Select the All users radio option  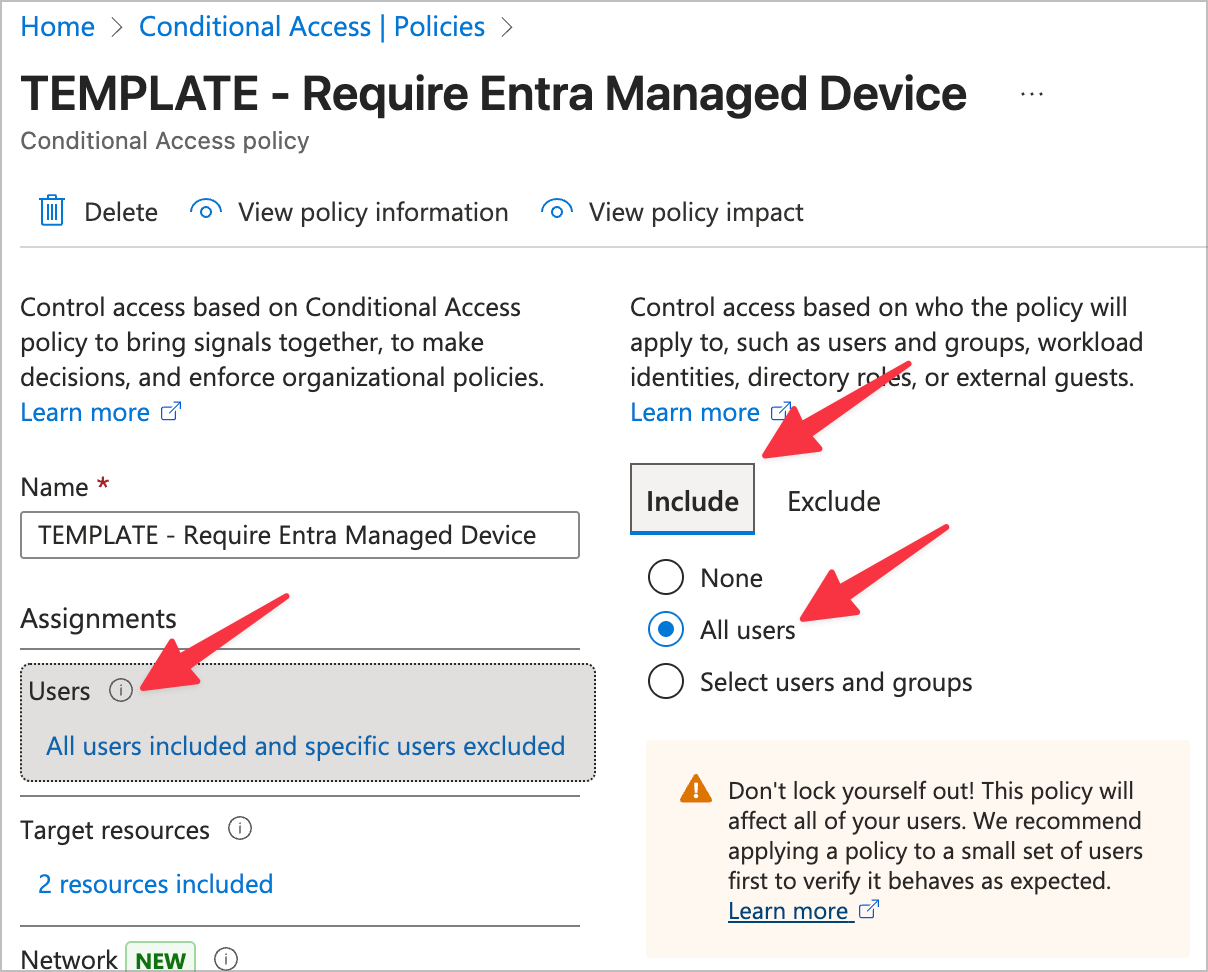[x=666, y=630]
